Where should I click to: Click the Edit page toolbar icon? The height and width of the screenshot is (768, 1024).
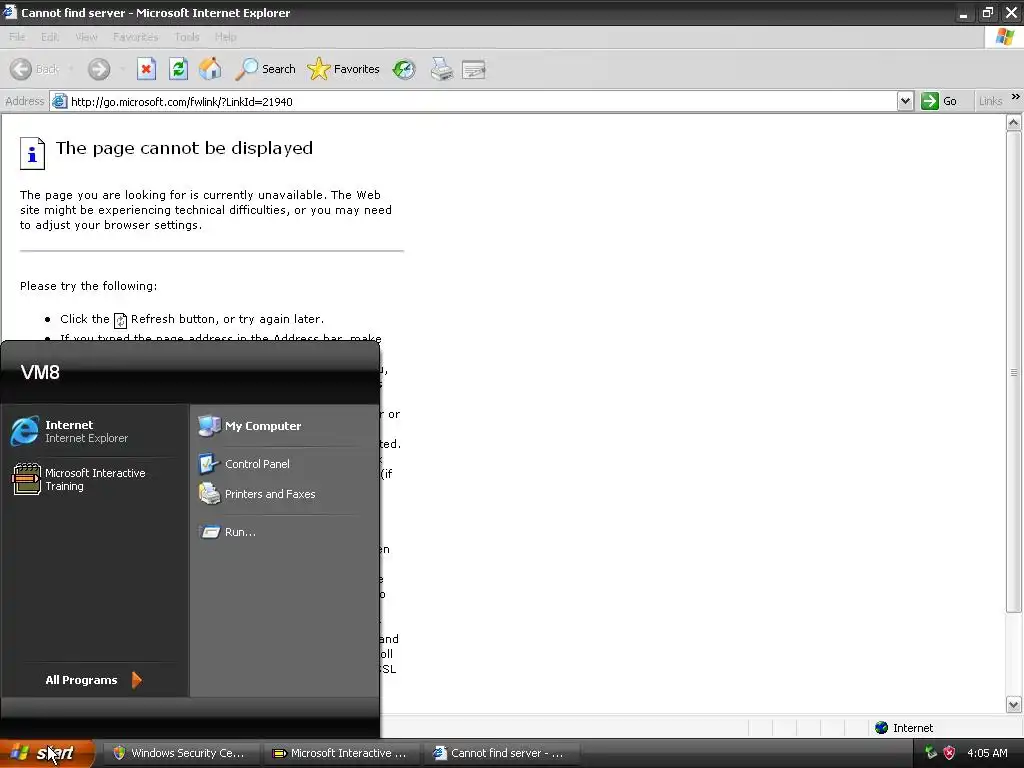pyautogui.click(x=473, y=69)
